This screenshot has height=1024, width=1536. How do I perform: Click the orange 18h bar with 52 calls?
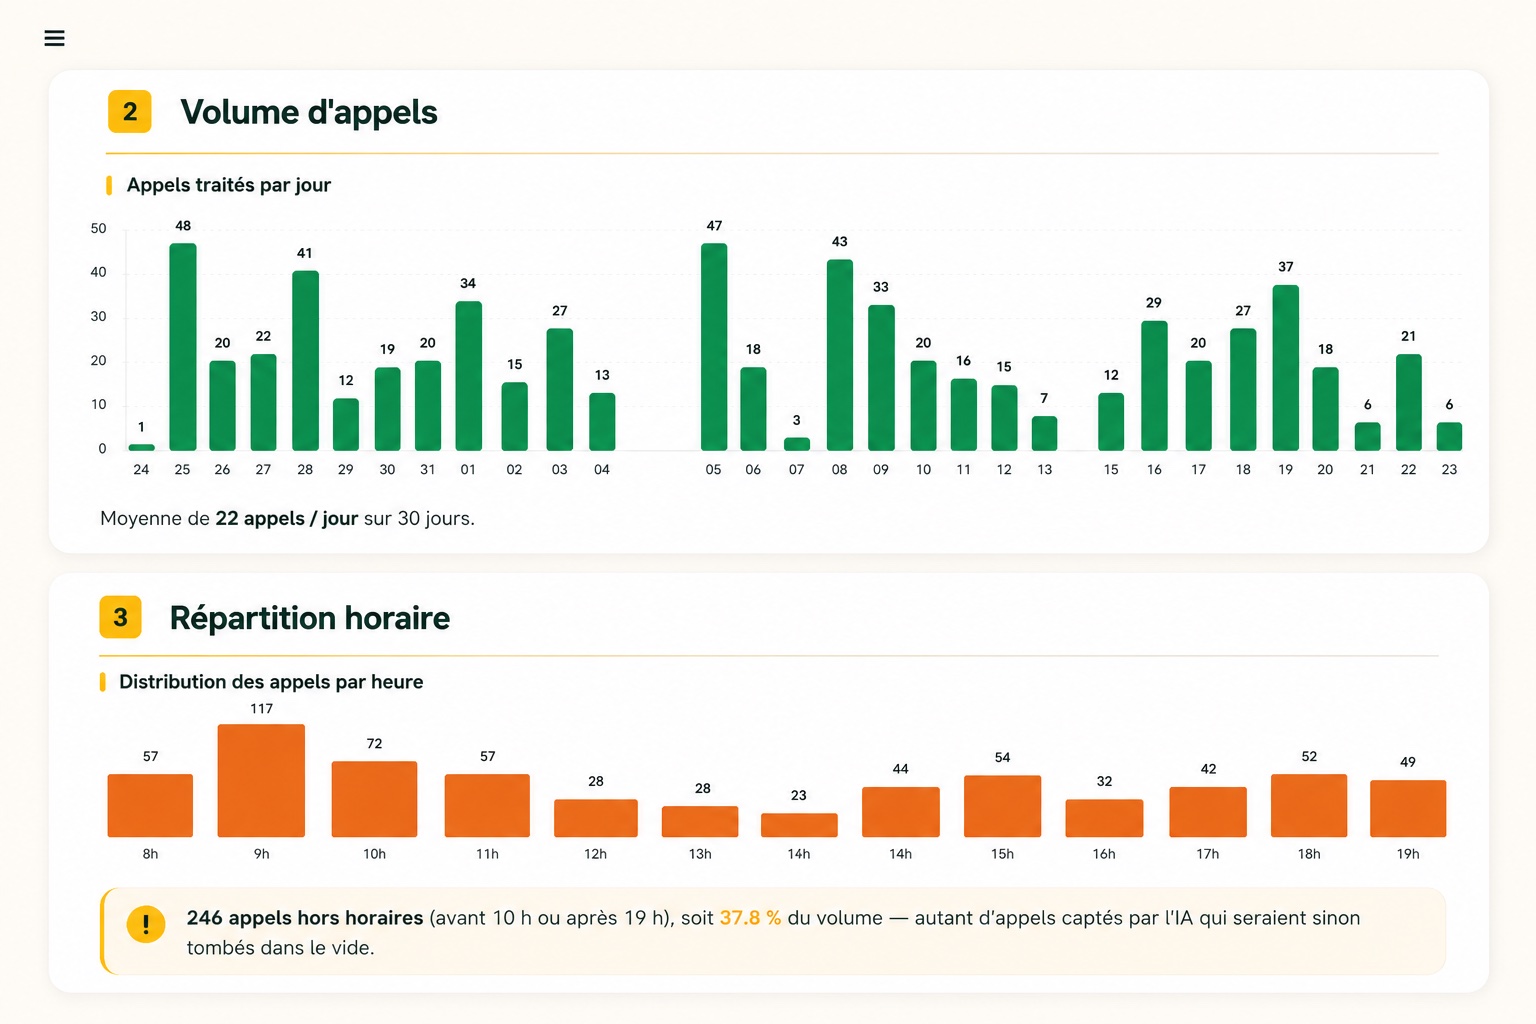pos(1309,806)
